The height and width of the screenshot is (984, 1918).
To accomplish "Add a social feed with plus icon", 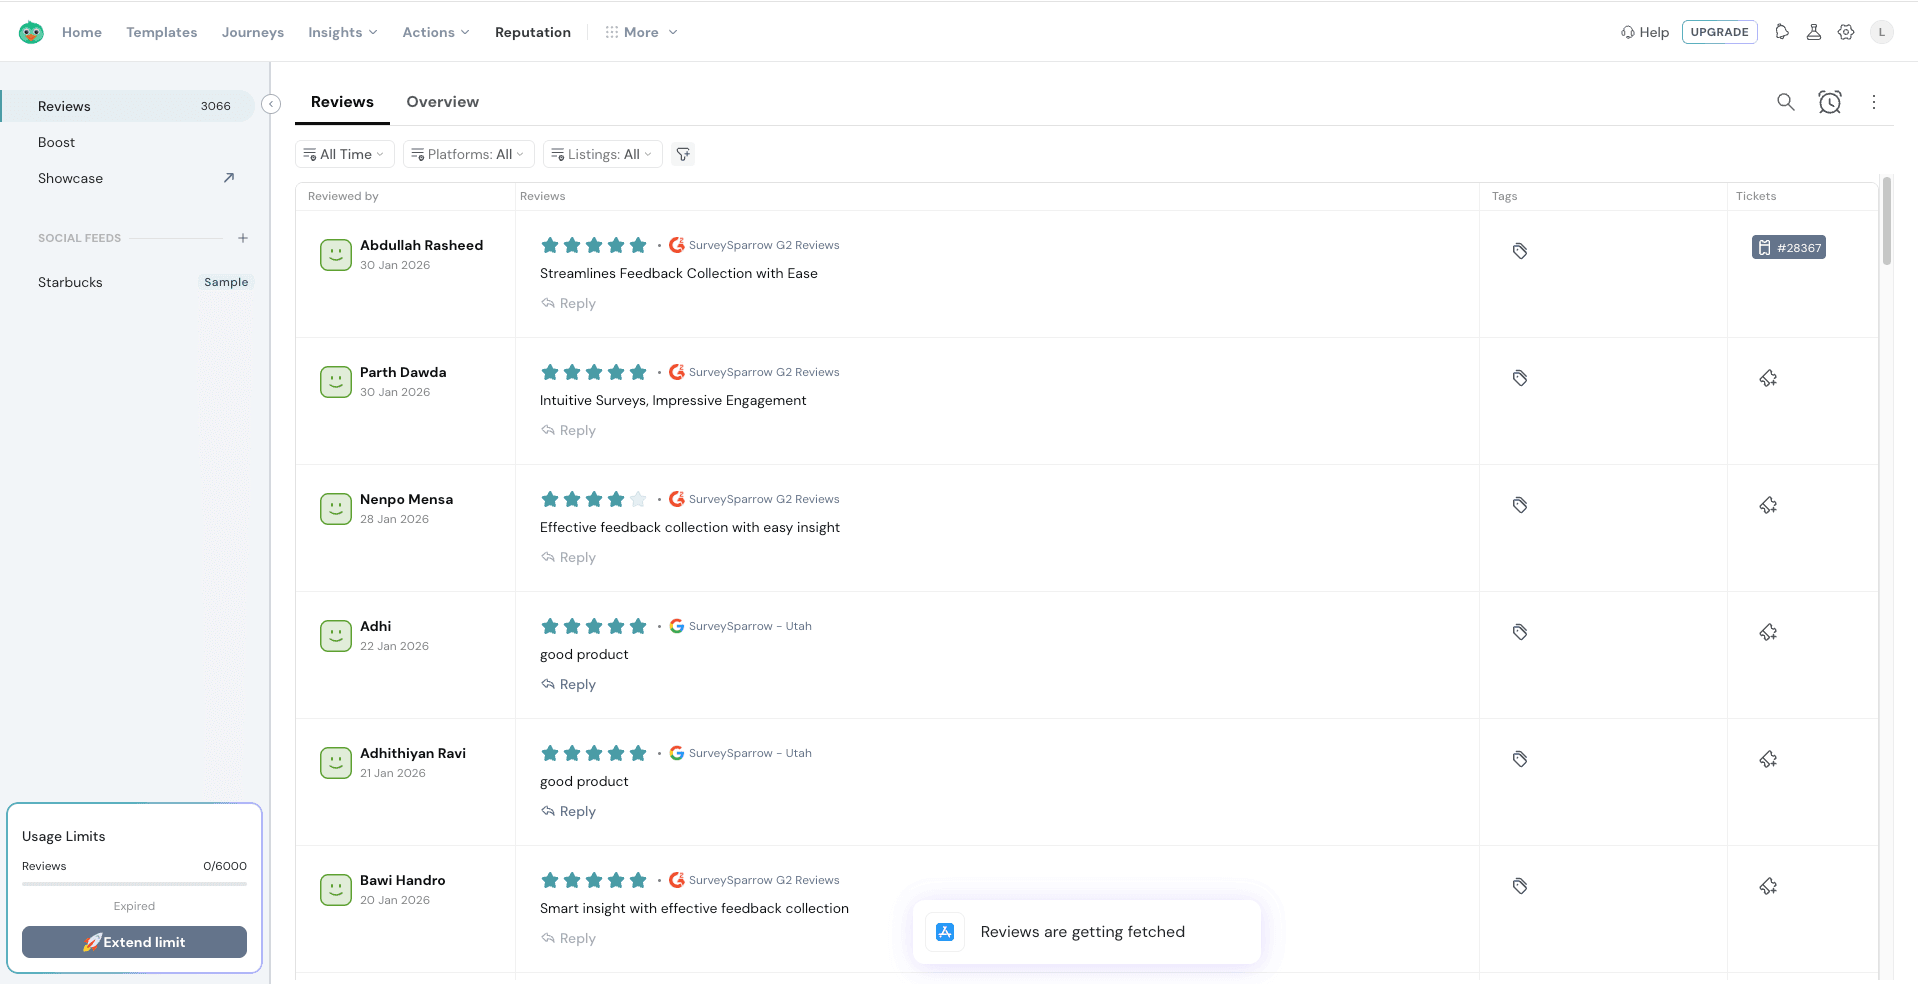I will [x=243, y=238].
